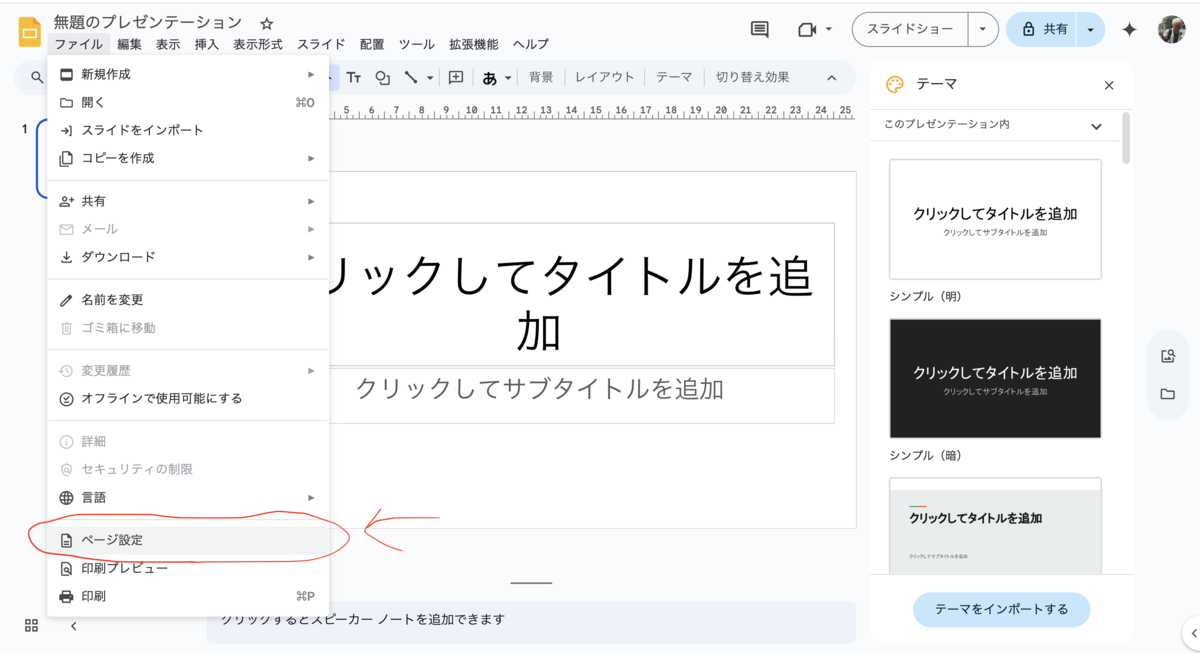Screen dimensions: 1200x654
Task: Open the 編集 menu
Action: click(129, 45)
